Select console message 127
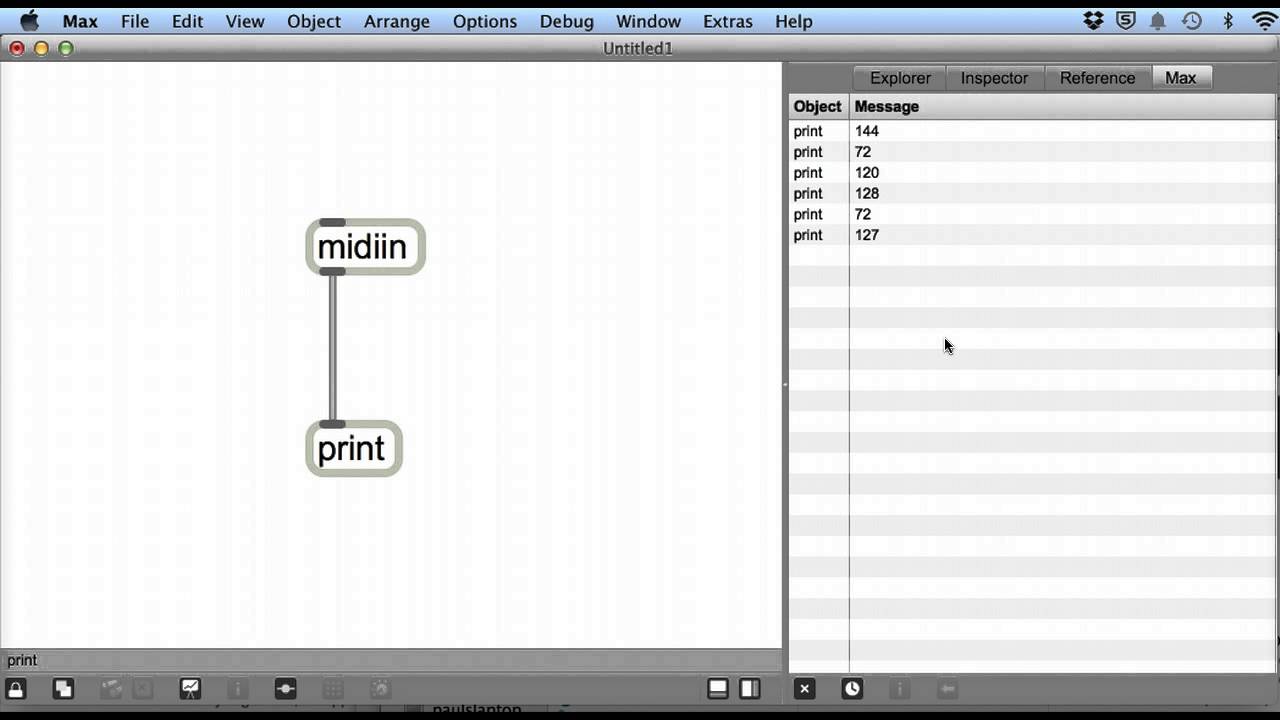1280x720 pixels. [x=867, y=235]
